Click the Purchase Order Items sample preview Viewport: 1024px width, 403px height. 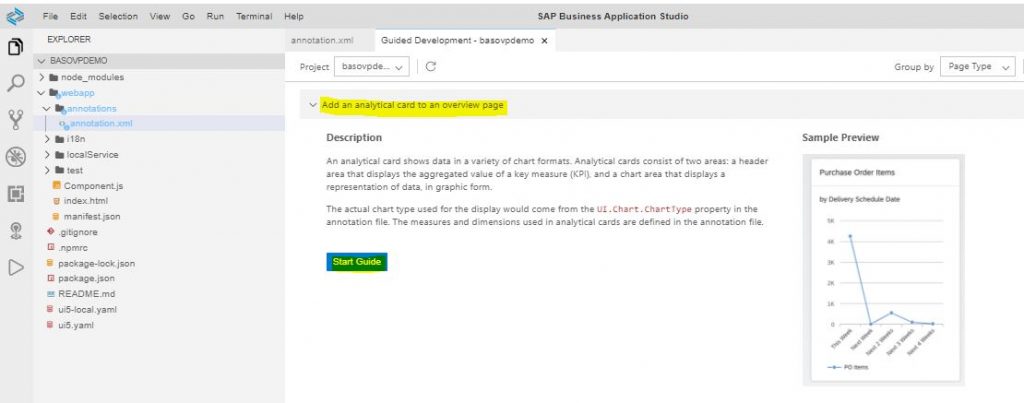click(884, 270)
